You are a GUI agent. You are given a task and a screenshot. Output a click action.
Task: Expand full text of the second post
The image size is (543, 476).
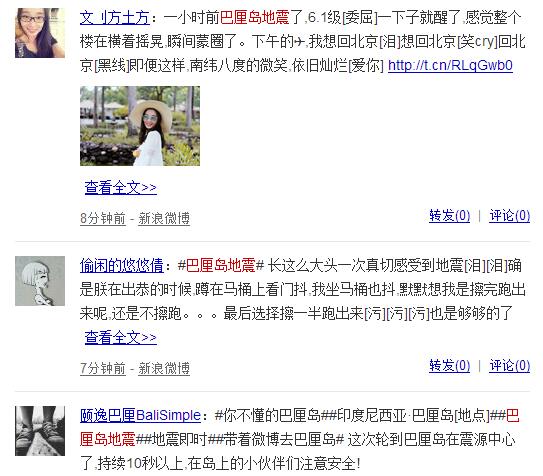121,337
